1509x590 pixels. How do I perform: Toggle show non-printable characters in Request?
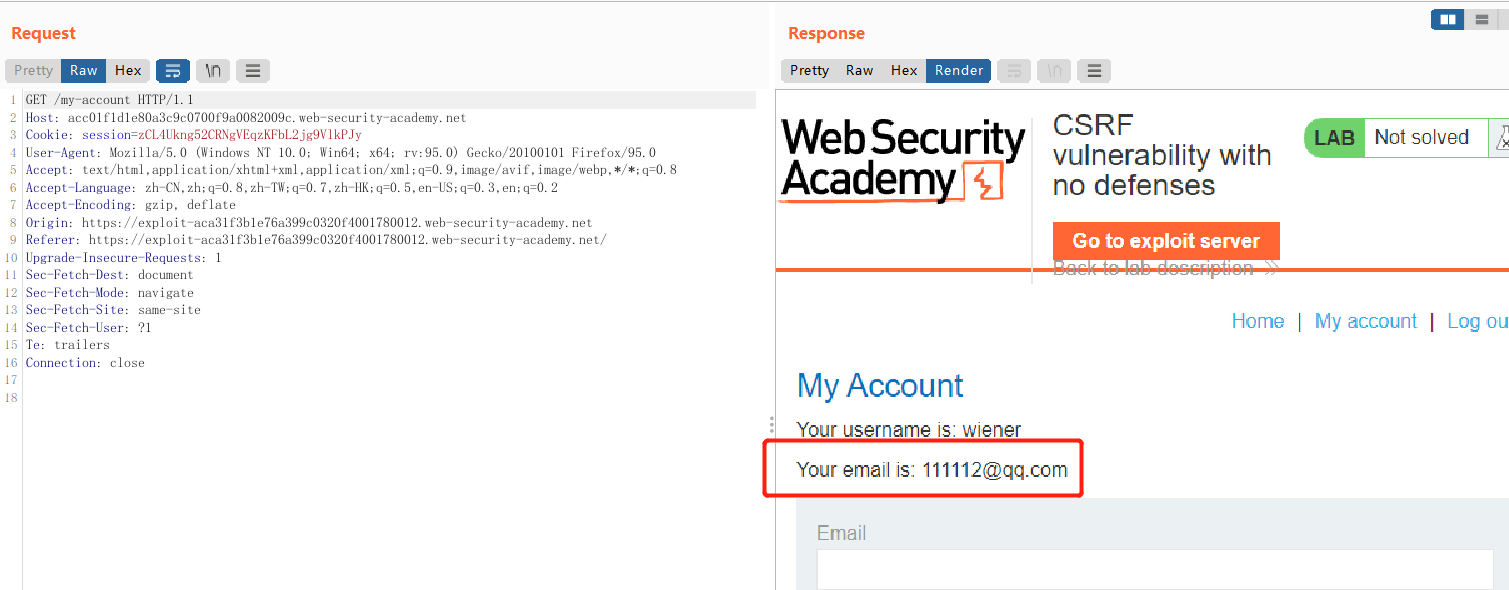213,71
